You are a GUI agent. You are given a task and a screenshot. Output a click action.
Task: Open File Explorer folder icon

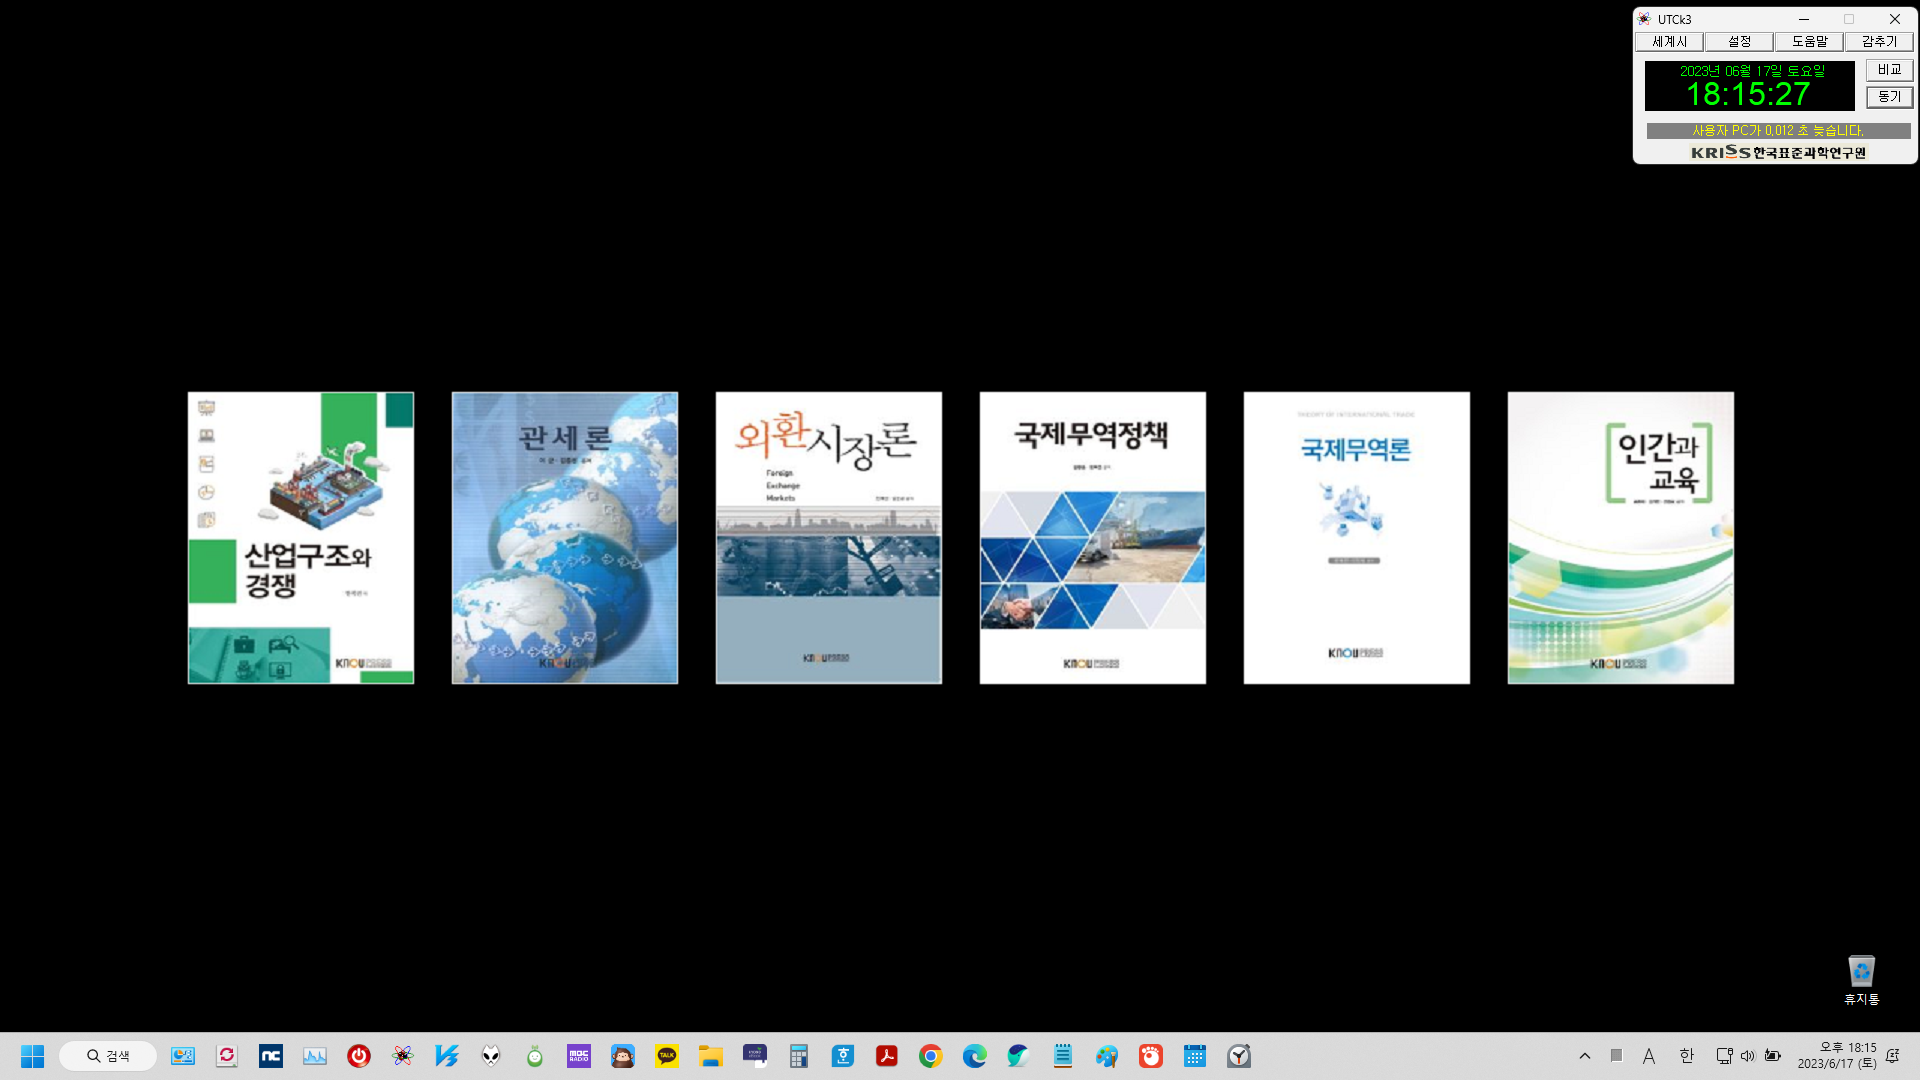(711, 1056)
